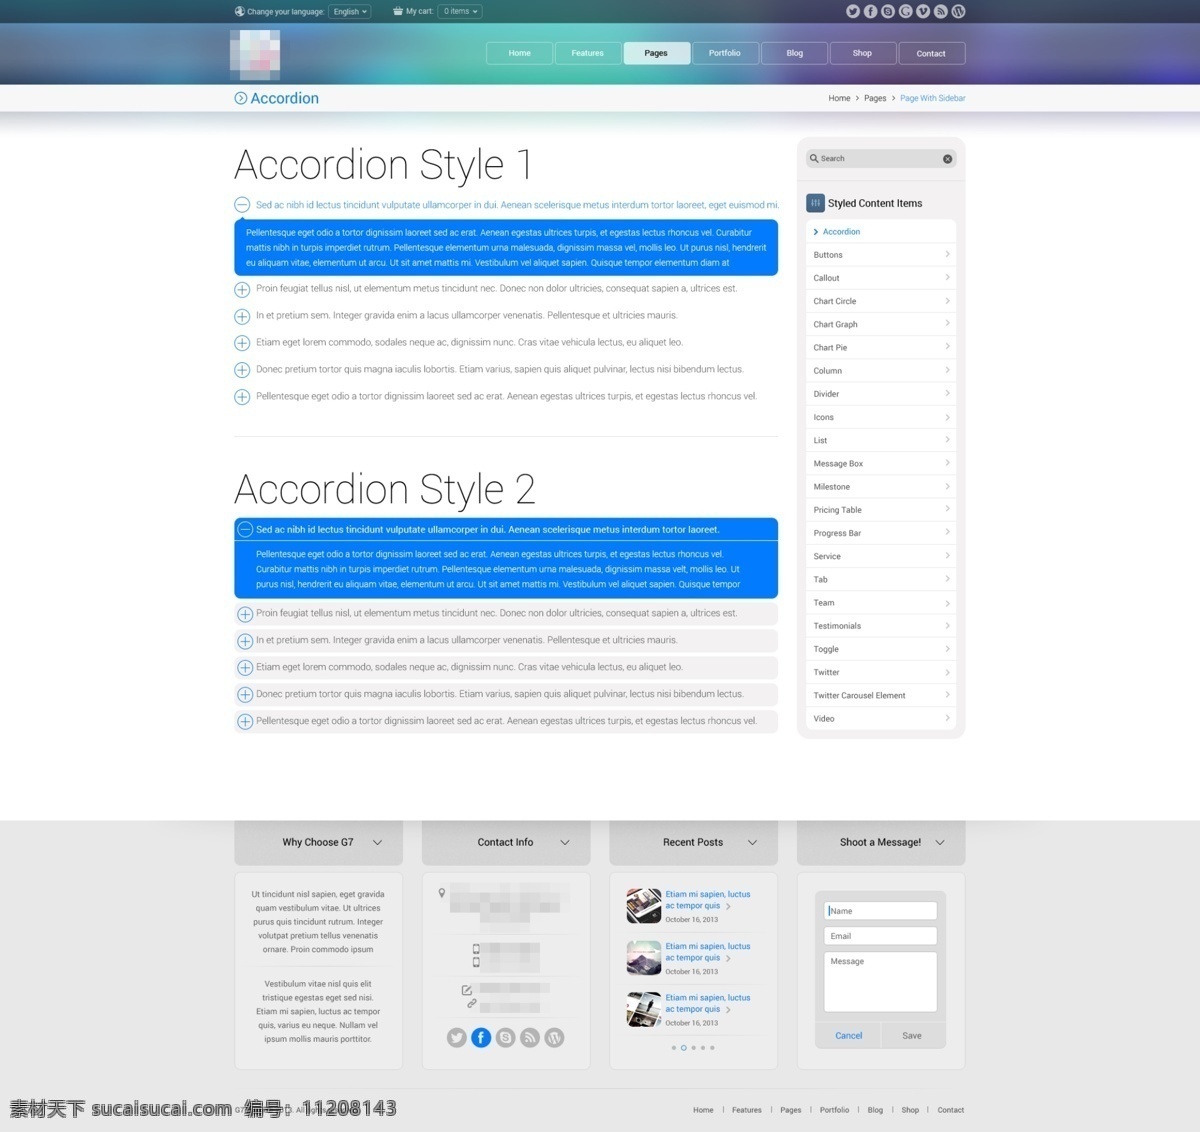Expand "Donec pretium tortor" in Accordion Style 1
The width and height of the screenshot is (1200, 1132).
[242, 370]
